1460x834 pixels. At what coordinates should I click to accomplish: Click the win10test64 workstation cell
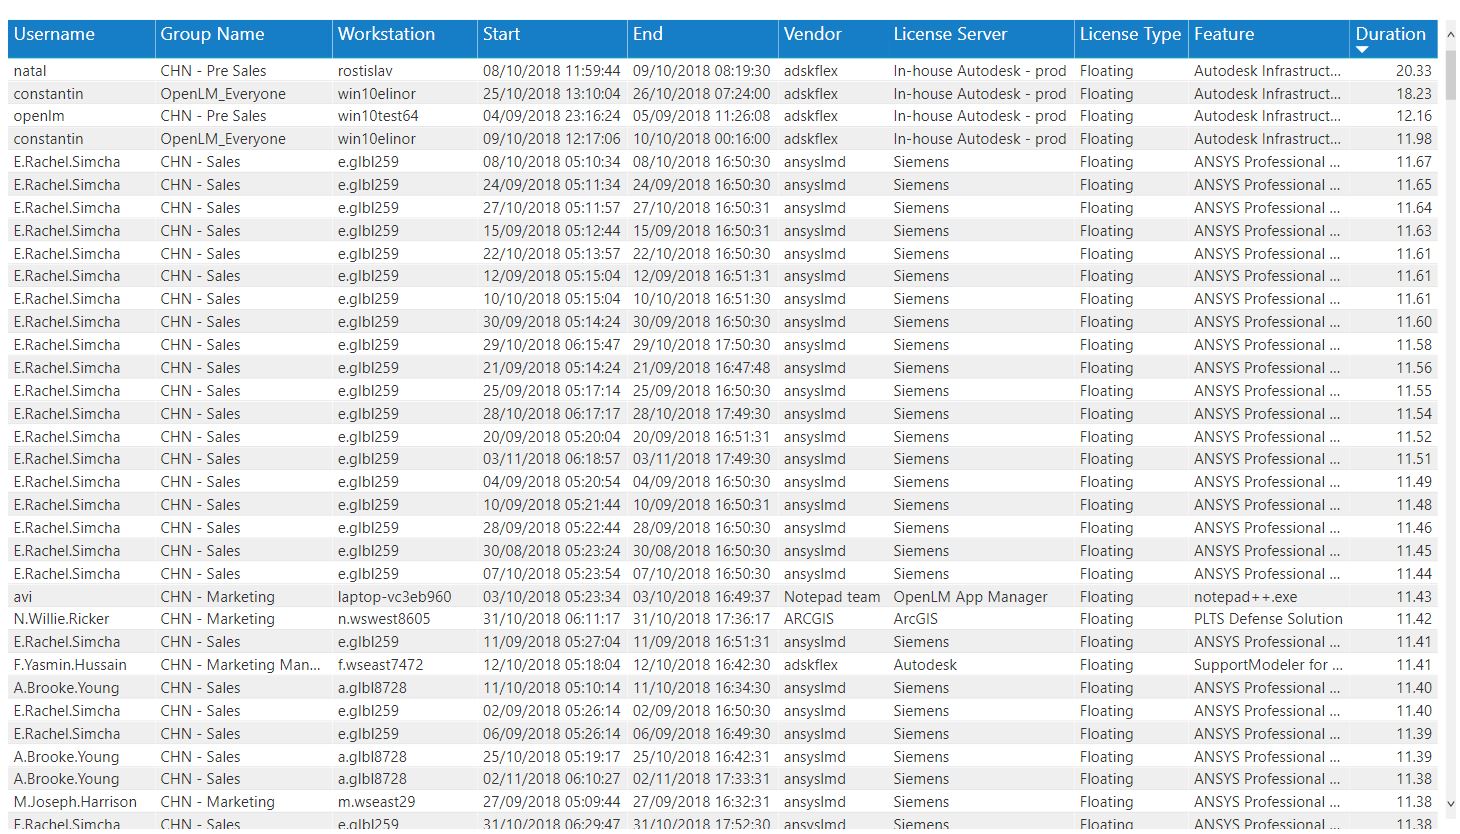(x=378, y=116)
